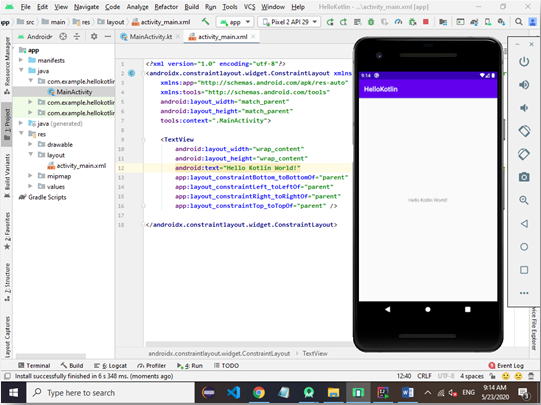This screenshot has width=541, height=405.
Task: Open the Event Log
Action: coord(506,365)
